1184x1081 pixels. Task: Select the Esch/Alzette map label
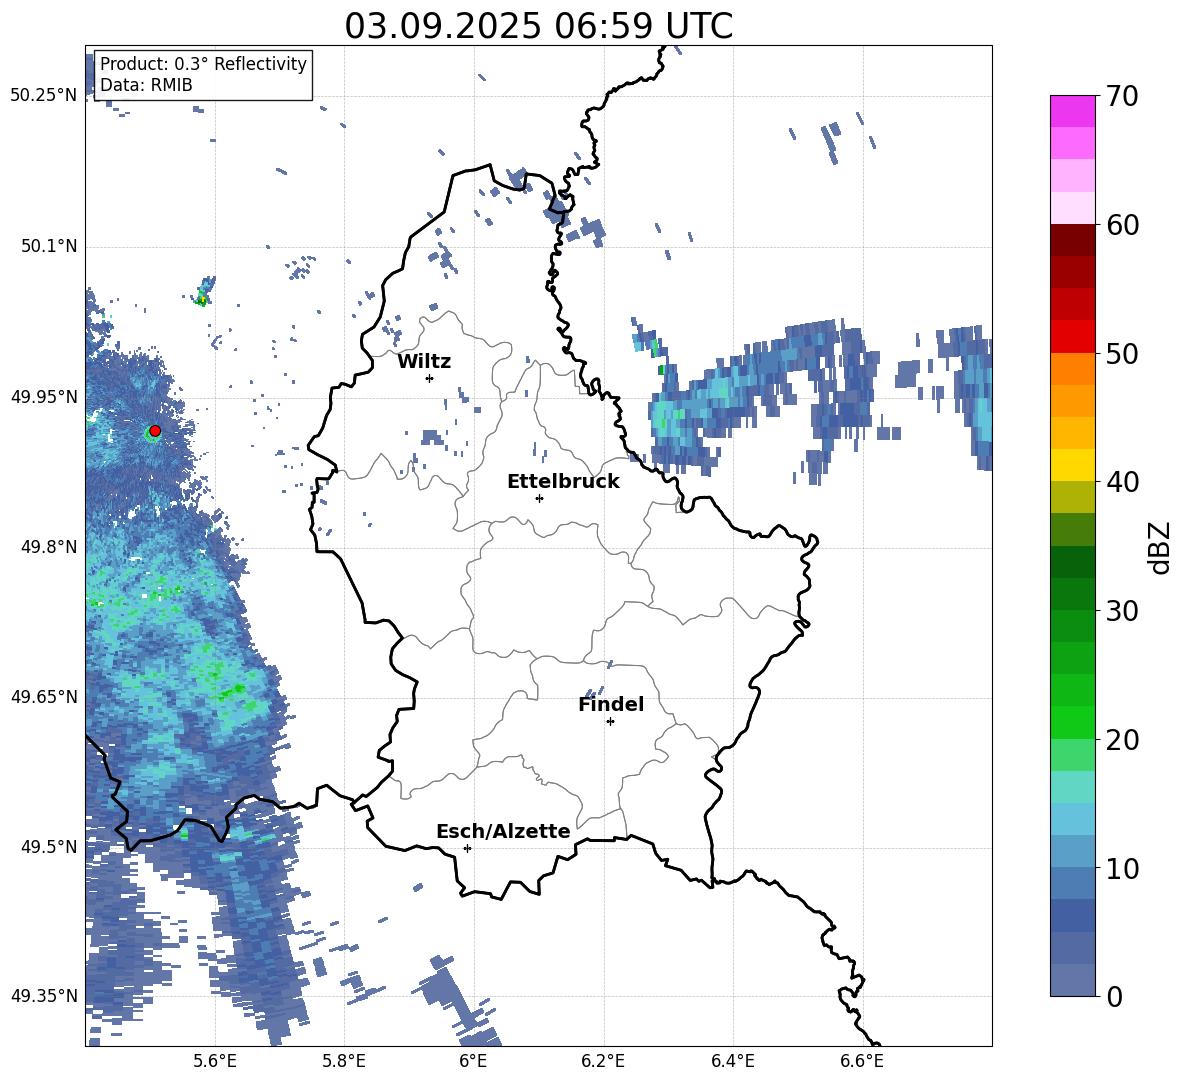coord(503,832)
